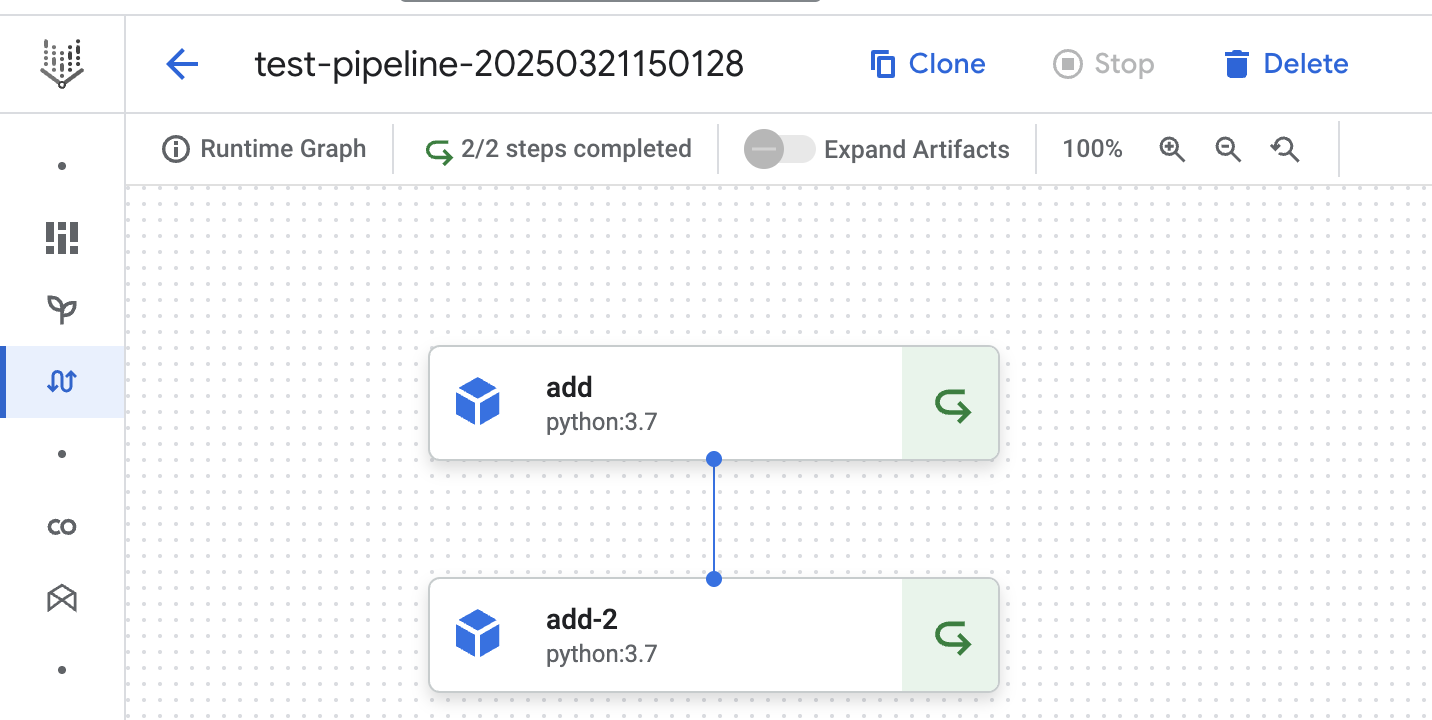Select the add step node
This screenshot has height=720, width=1432.
point(714,403)
